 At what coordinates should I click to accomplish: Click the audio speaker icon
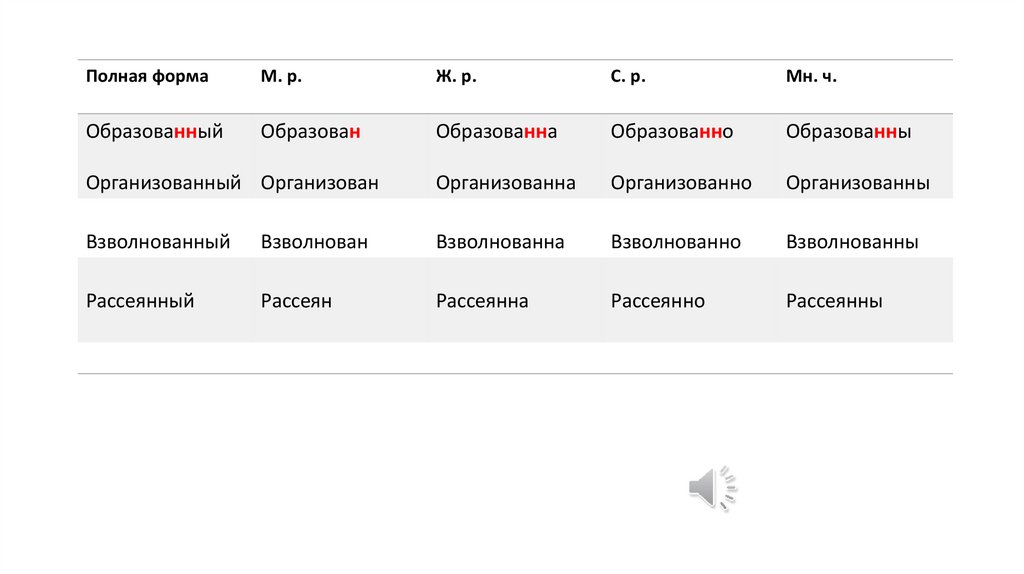point(711,488)
